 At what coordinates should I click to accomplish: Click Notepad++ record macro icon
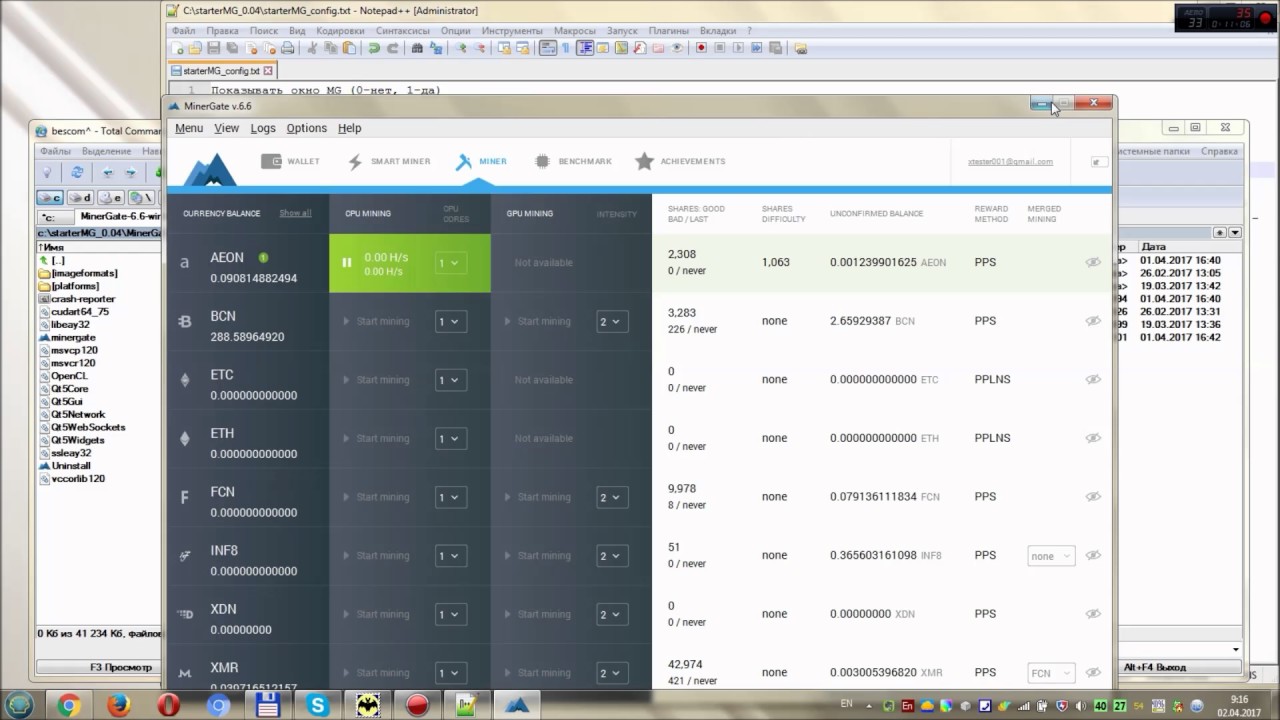point(701,48)
